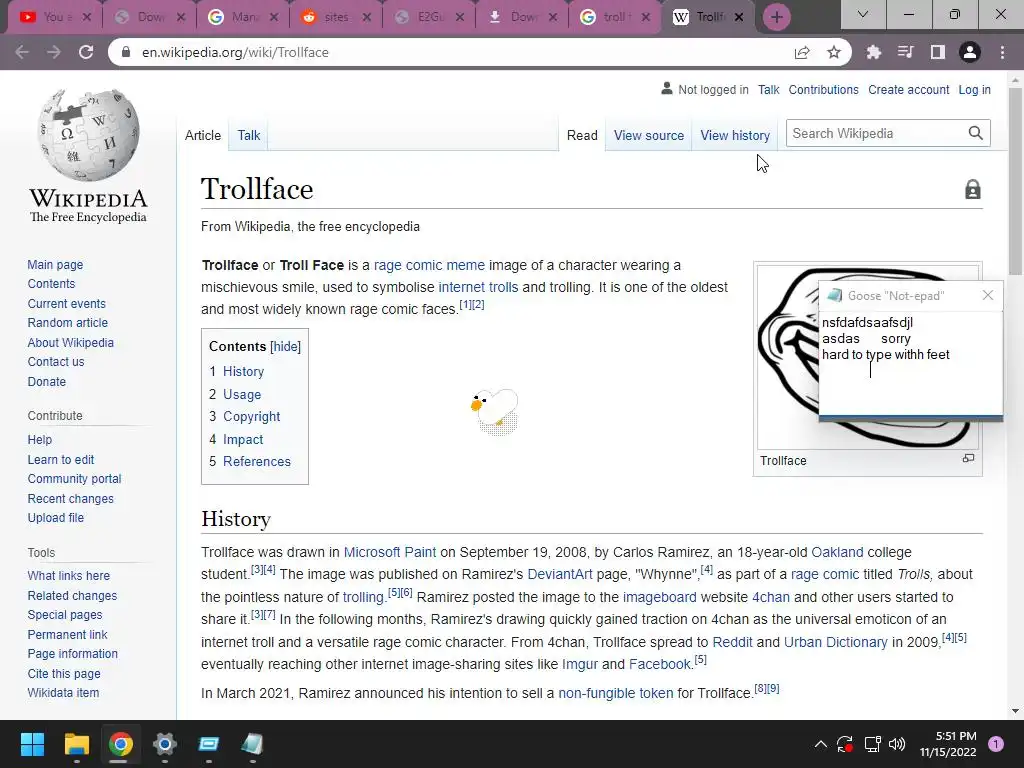This screenshot has height=768, width=1024.
Task: Click the scrollbar down arrow
Action: pyautogui.click(x=1015, y=711)
